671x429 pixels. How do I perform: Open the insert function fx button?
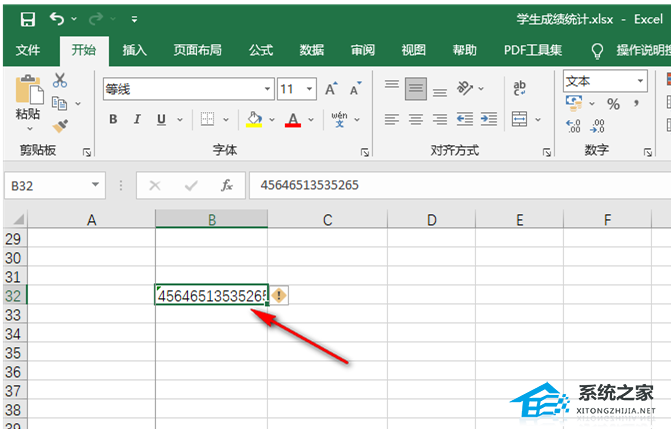(226, 185)
